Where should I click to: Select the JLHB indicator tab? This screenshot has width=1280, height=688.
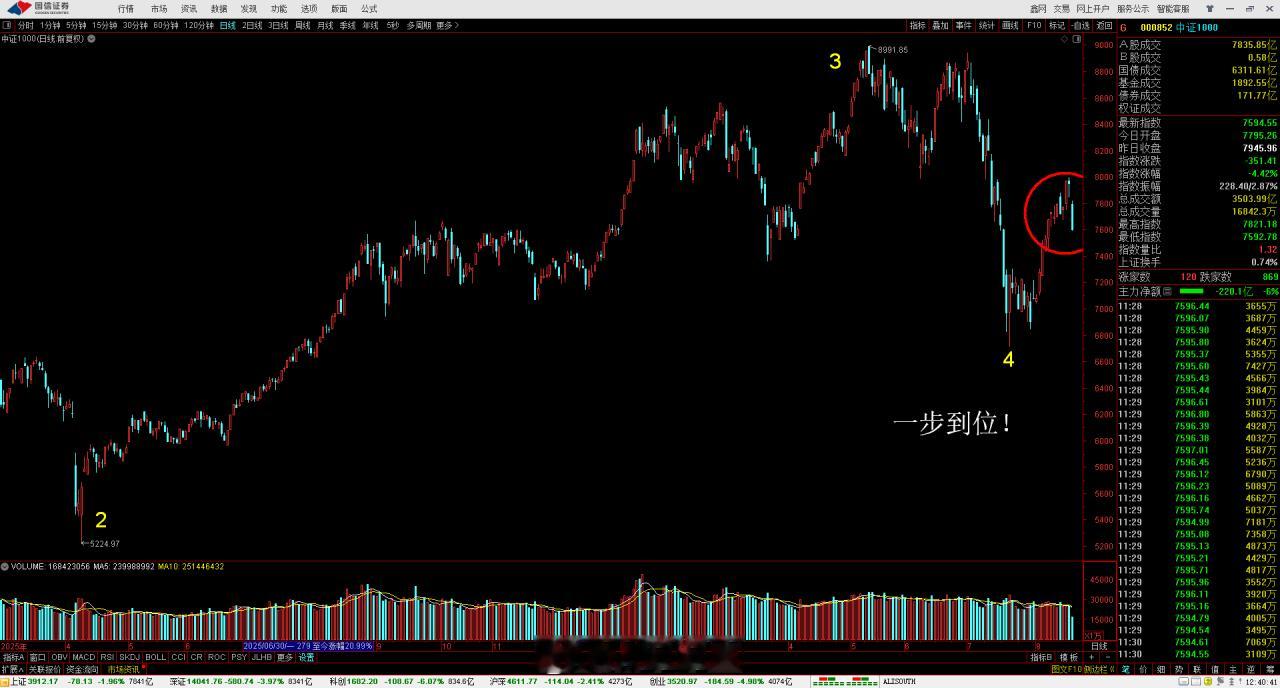pos(262,657)
